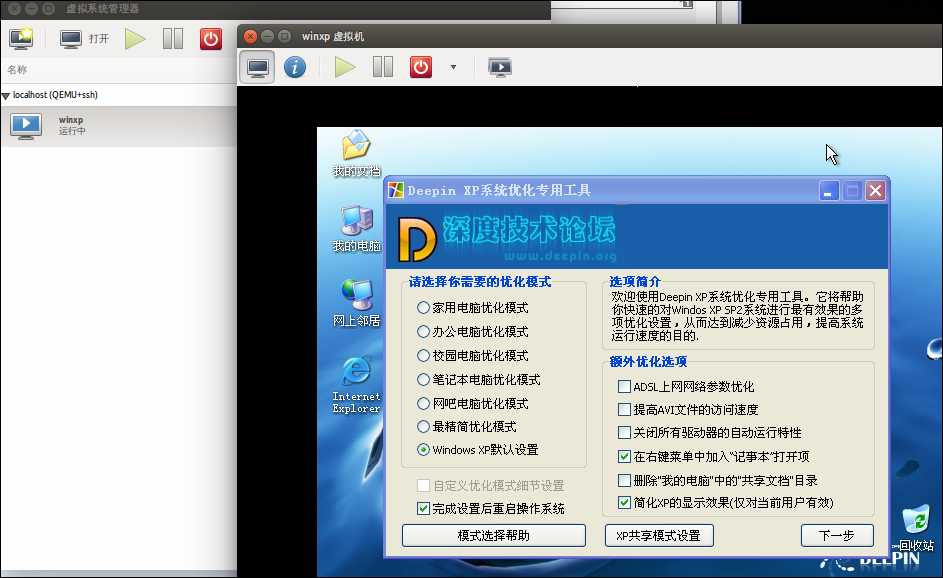Click the snapshots management icon in winxp toolbar

(500, 67)
